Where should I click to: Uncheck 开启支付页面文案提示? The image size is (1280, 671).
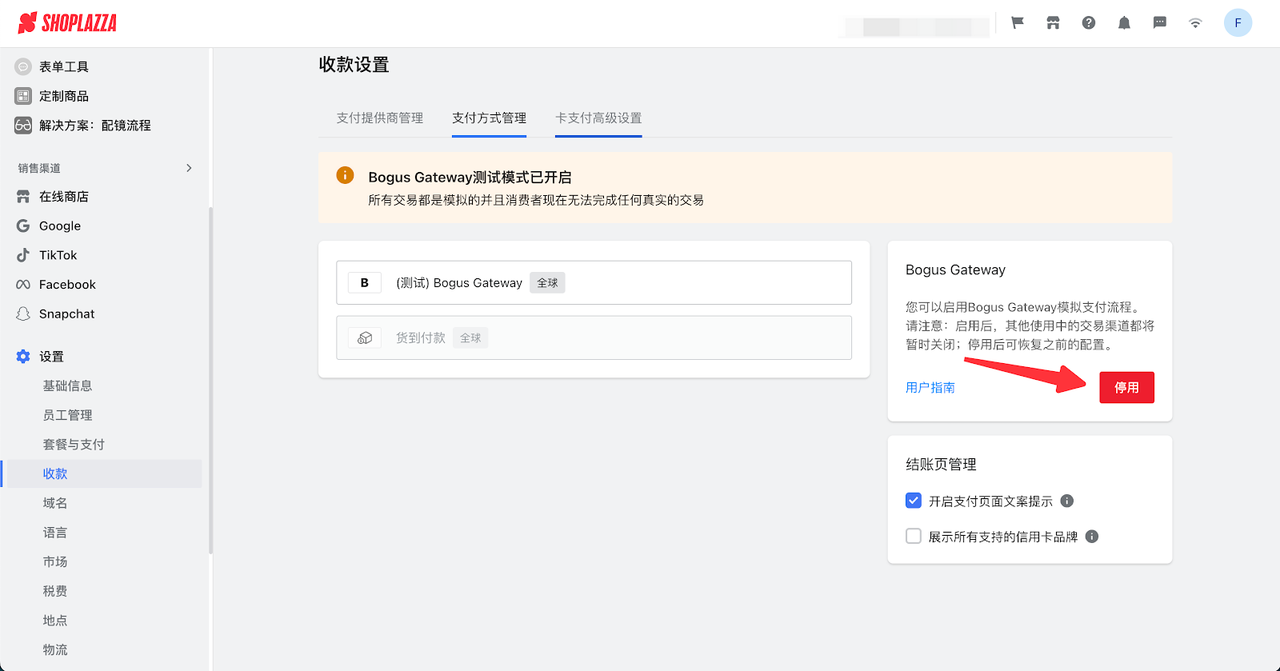click(x=913, y=500)
